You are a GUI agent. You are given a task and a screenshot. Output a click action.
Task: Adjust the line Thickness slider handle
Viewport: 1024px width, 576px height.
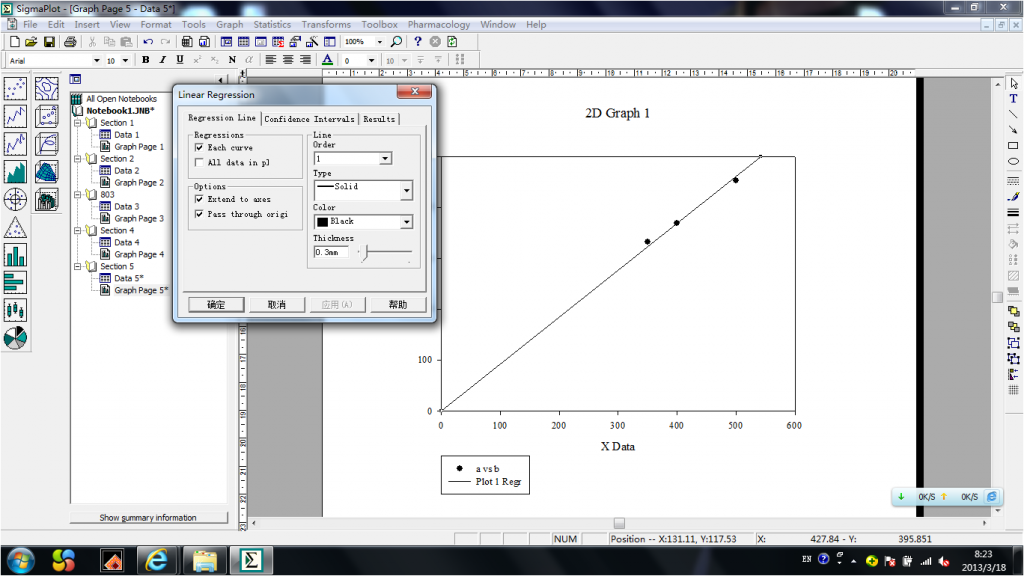pyautogui.click(x=366, y=252)
